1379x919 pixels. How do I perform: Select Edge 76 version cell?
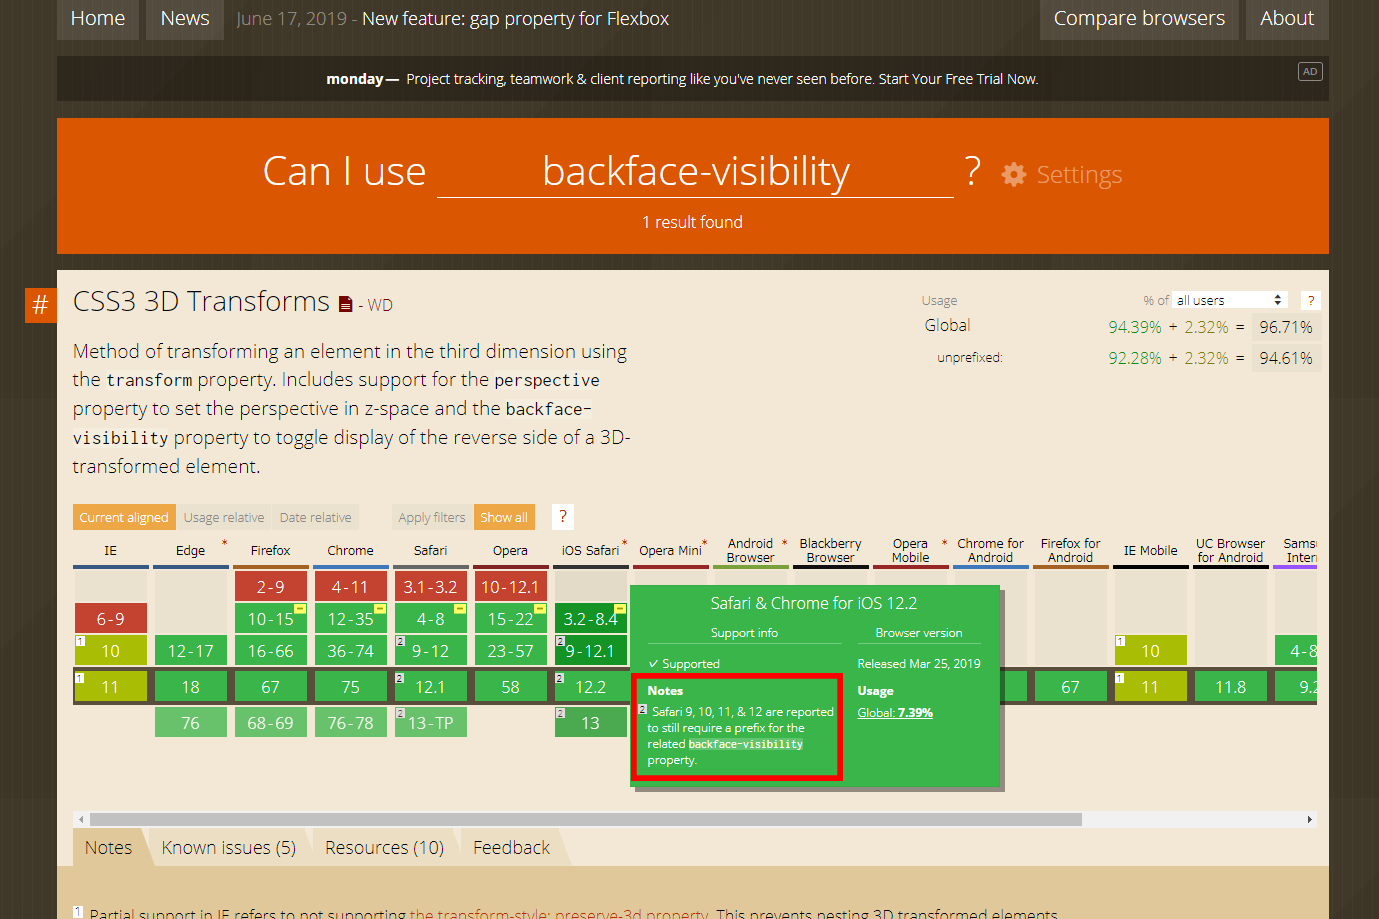(191, 723)
